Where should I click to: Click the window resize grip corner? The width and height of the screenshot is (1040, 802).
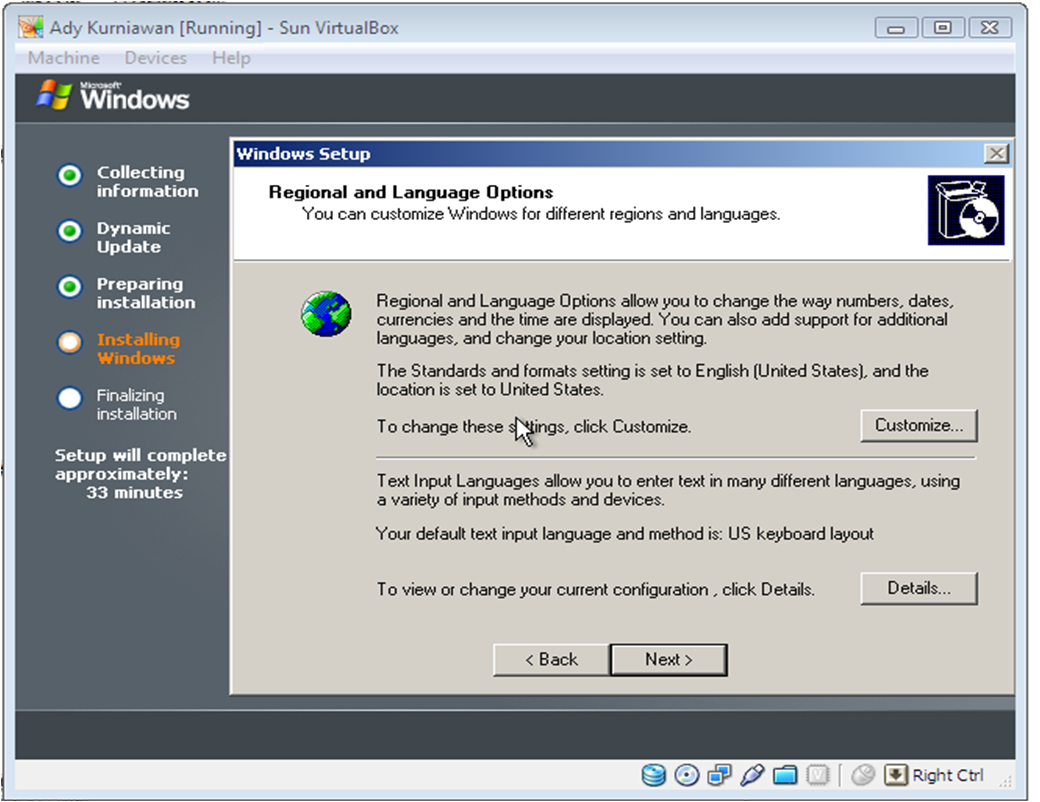[x=1006, y=781]
